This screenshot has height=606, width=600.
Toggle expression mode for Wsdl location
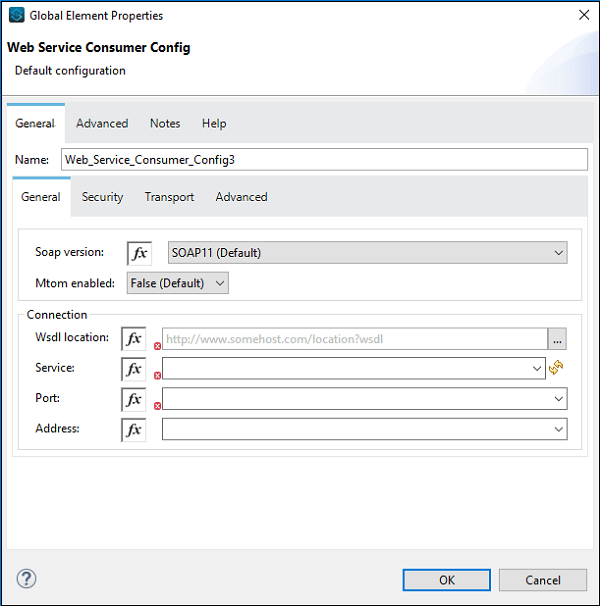133,339
